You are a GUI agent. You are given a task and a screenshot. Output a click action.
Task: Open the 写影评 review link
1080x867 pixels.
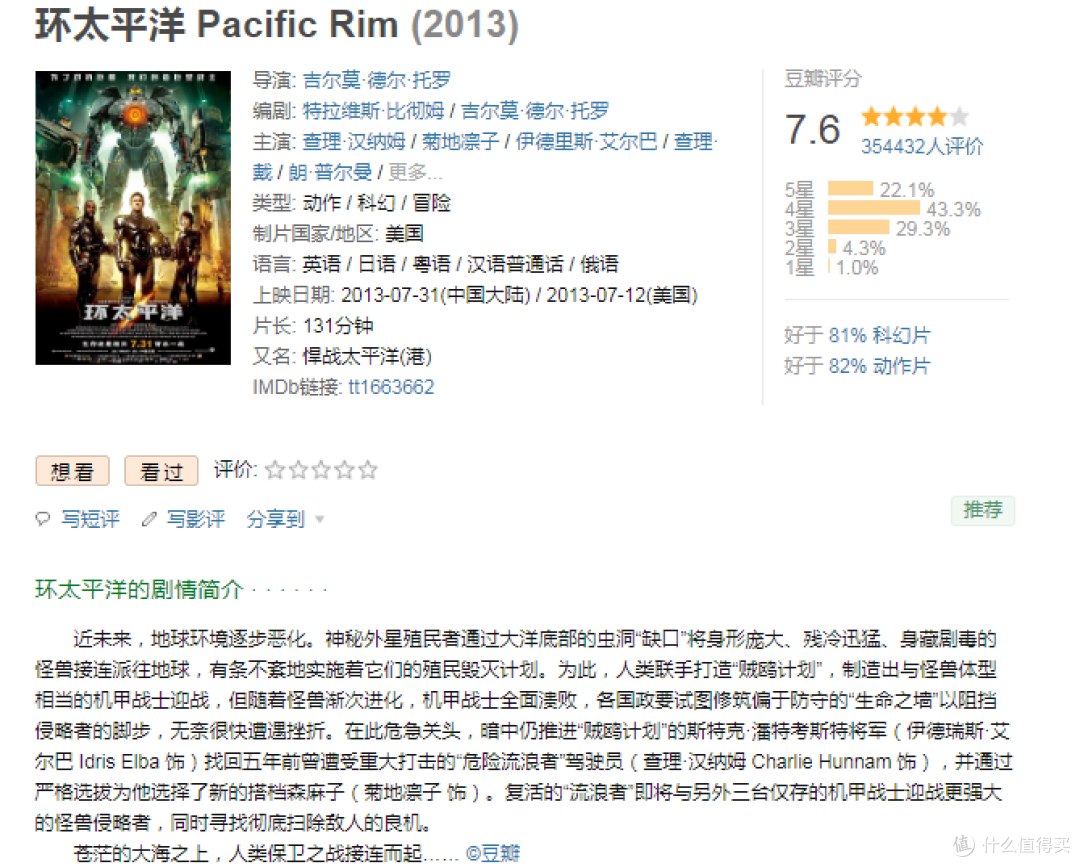196,519
